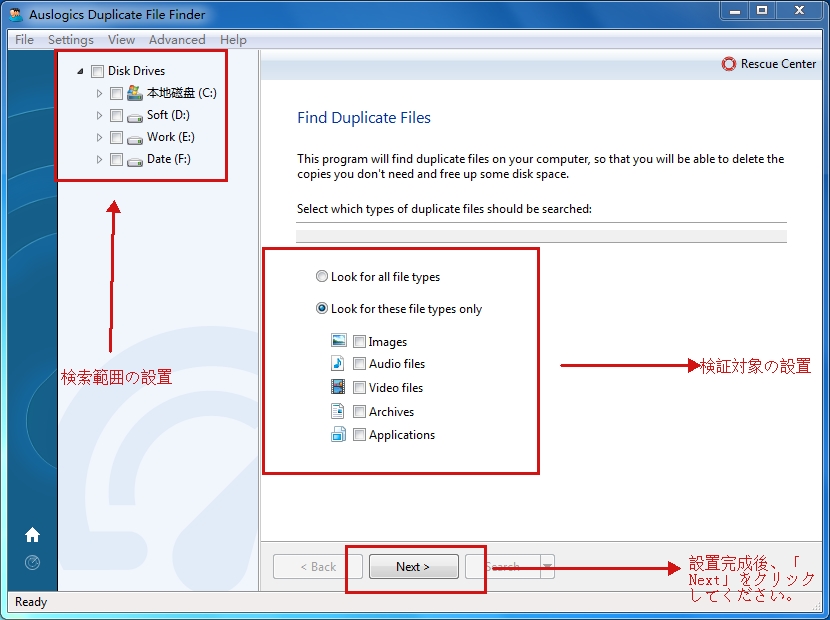
Task: Close the Auslogics Duplicate File Finder window
Action: click(x=800, y=11)
